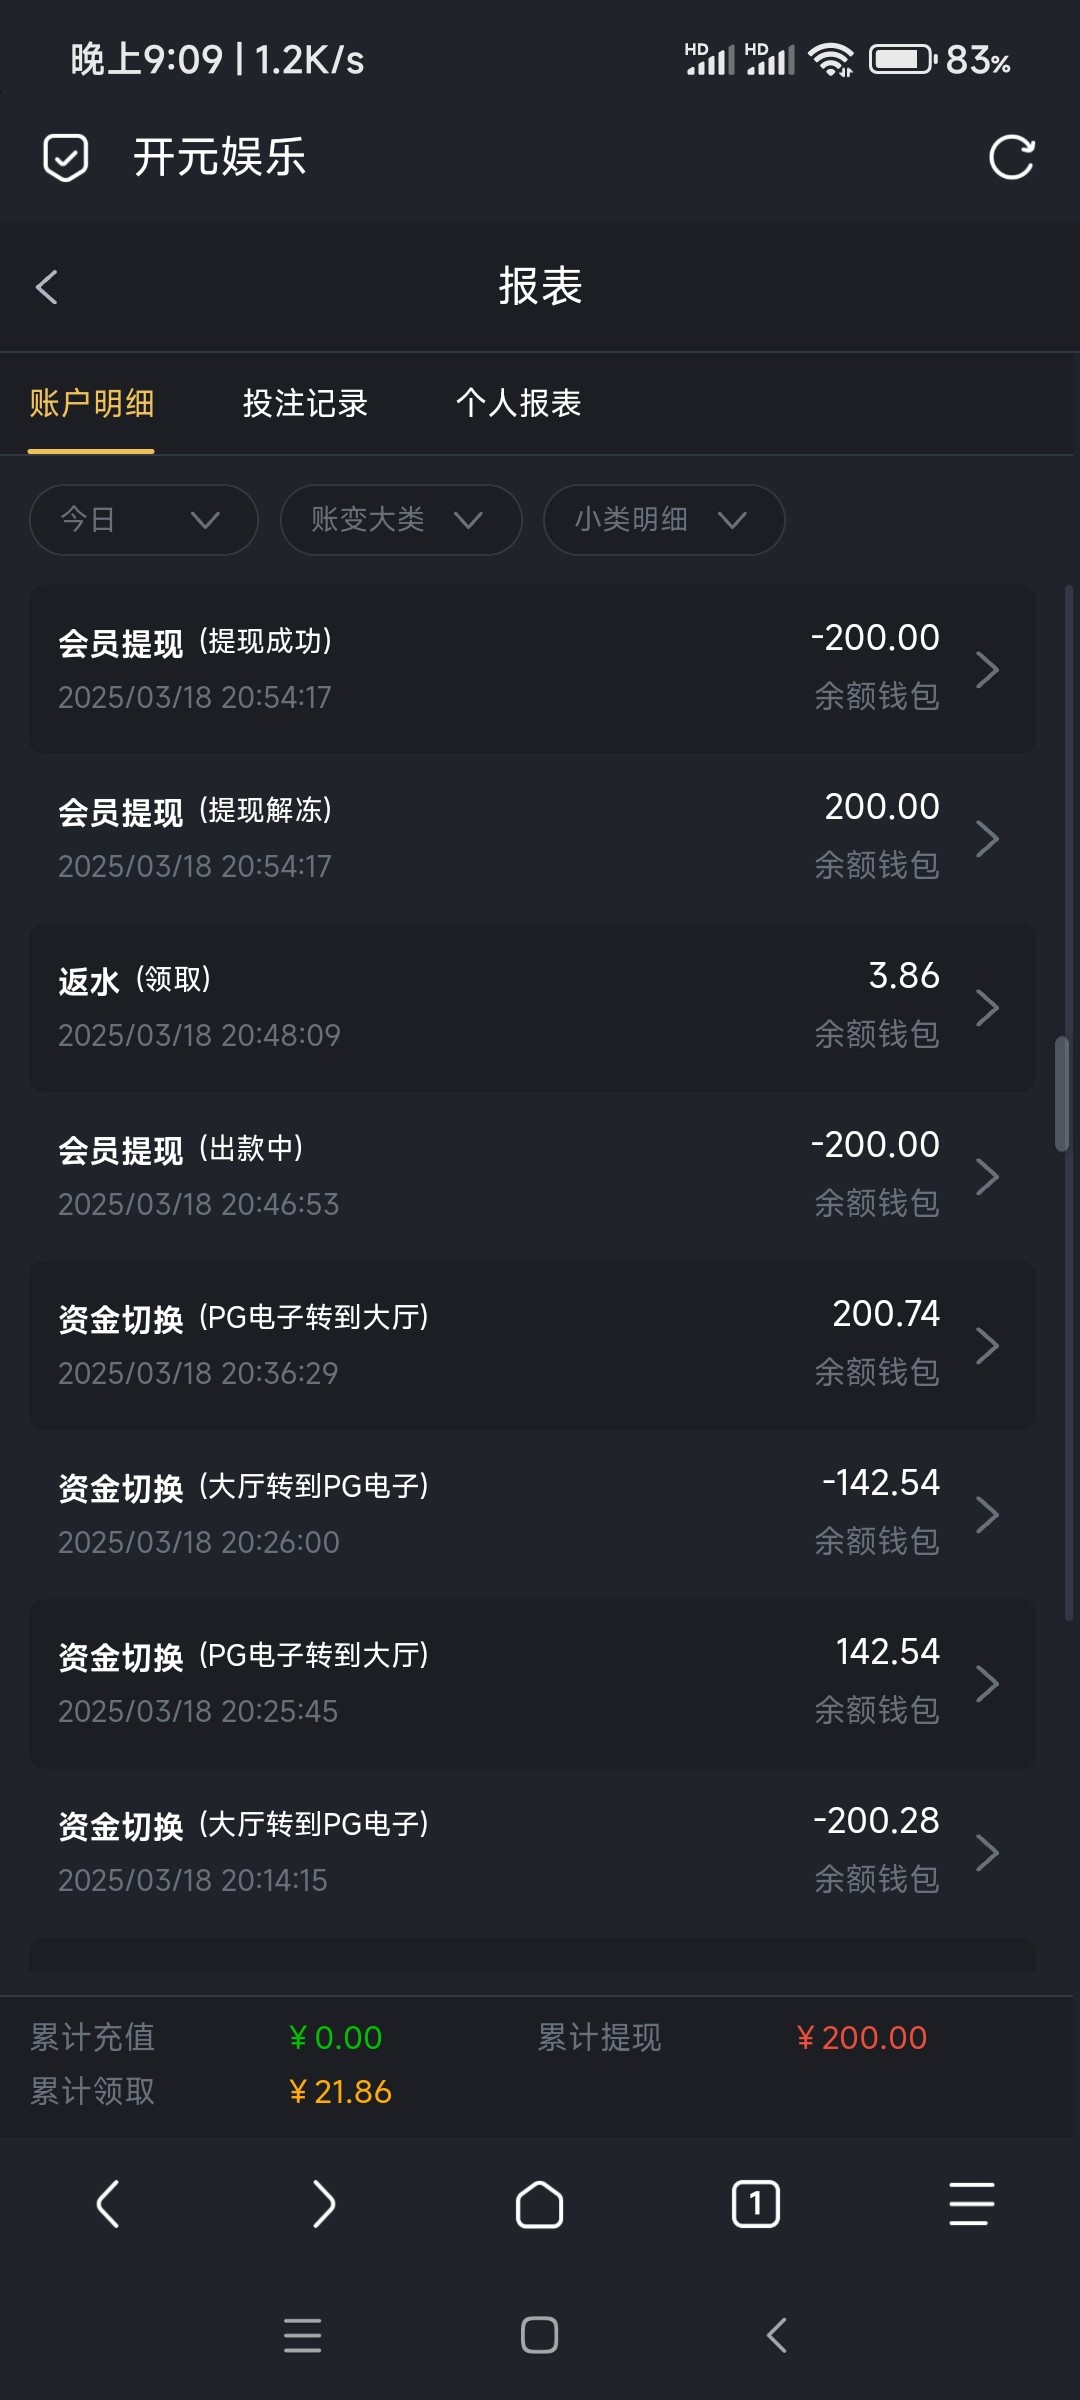
Task: Switch to the 投注记录 tab
Action: pos(305,403)
